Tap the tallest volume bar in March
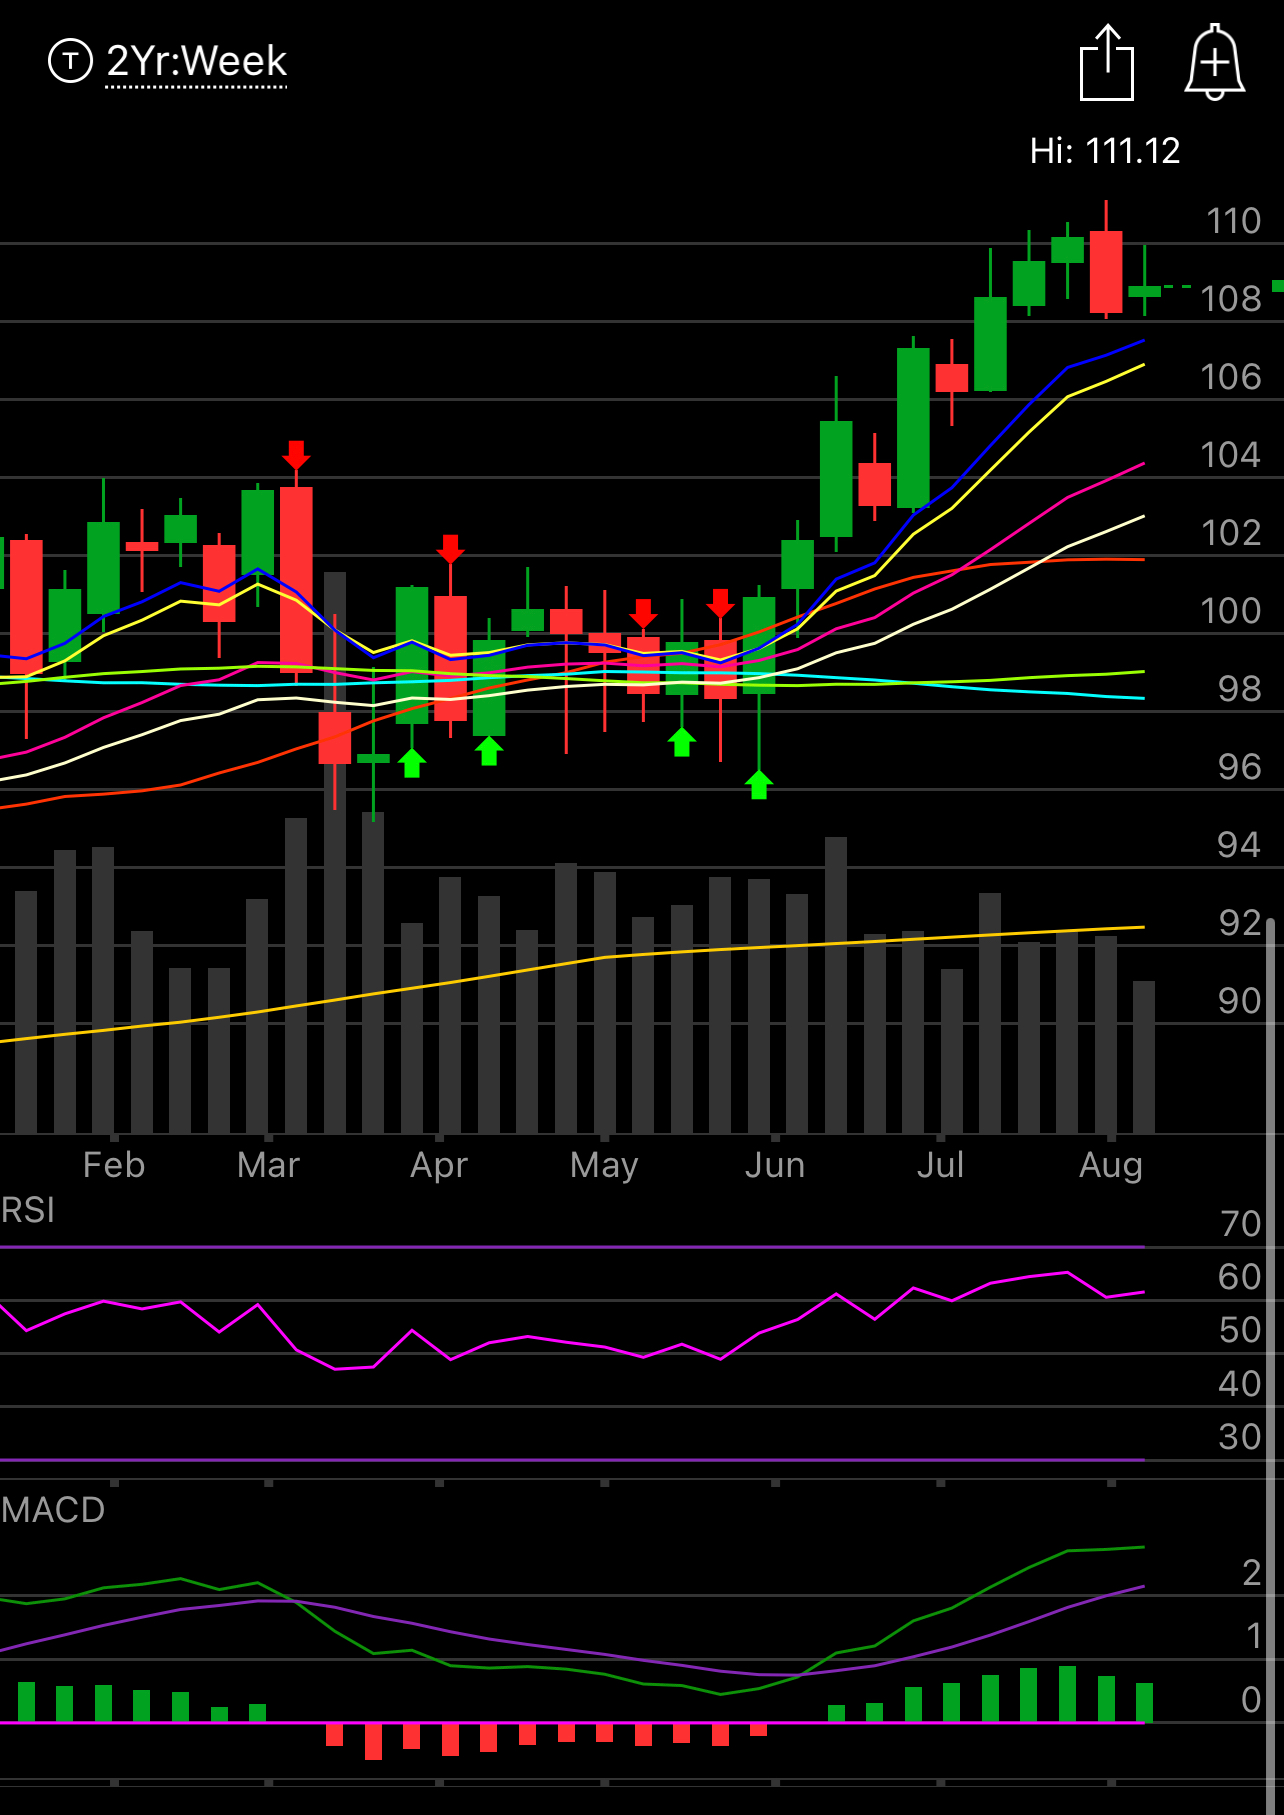Screen dimensions: 1284x1815 (x=335, y=853)
